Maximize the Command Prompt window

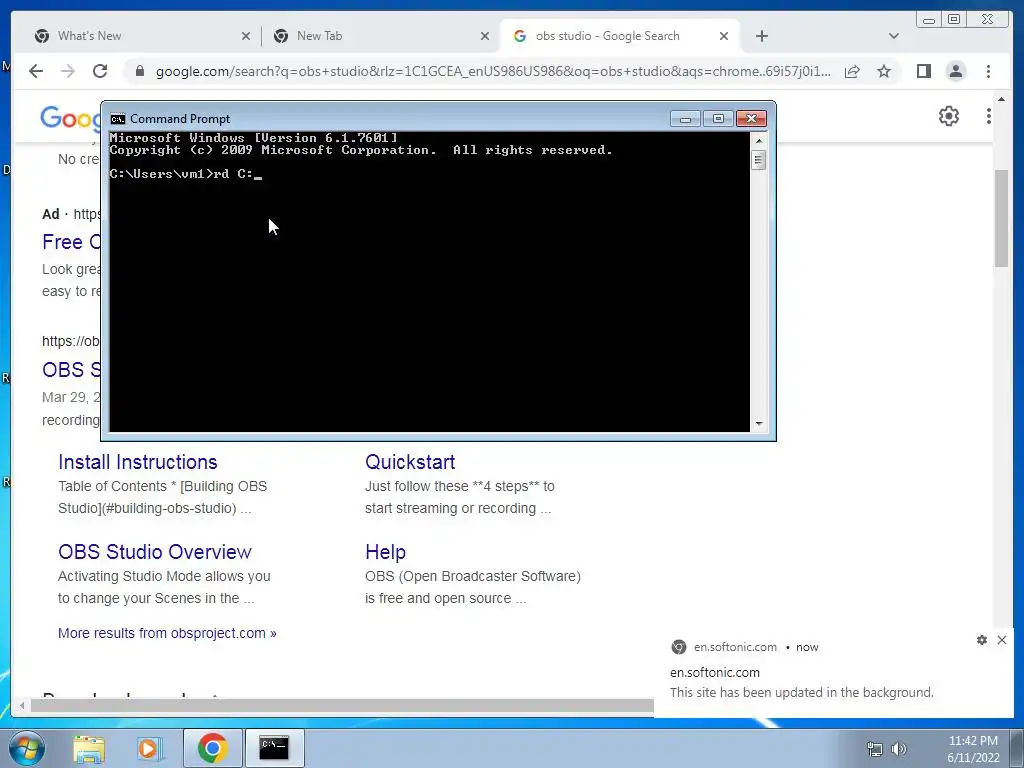point(718,119)
